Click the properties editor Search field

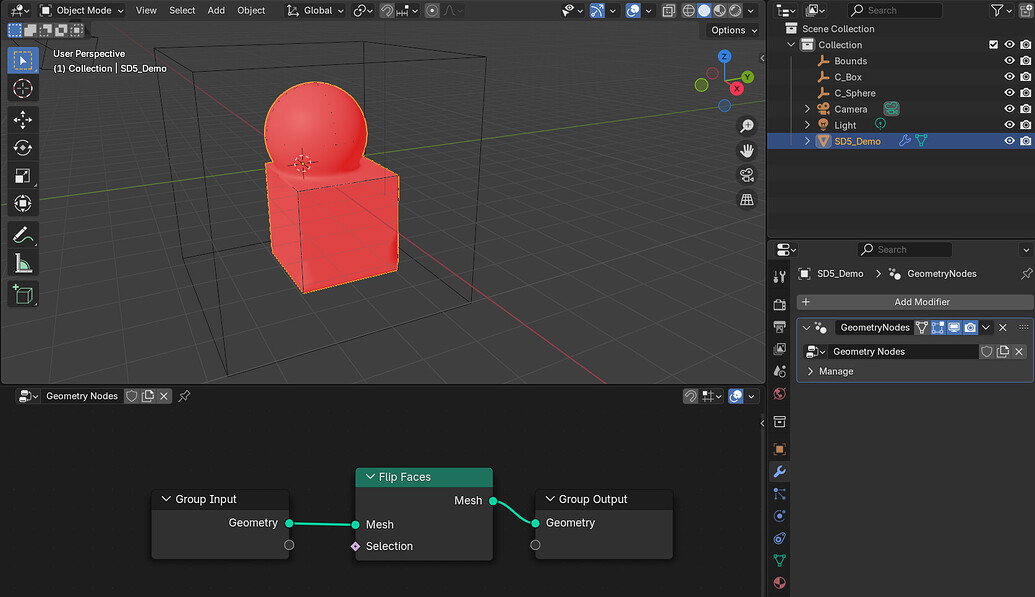pyautogui.click(x=904, y=250)
